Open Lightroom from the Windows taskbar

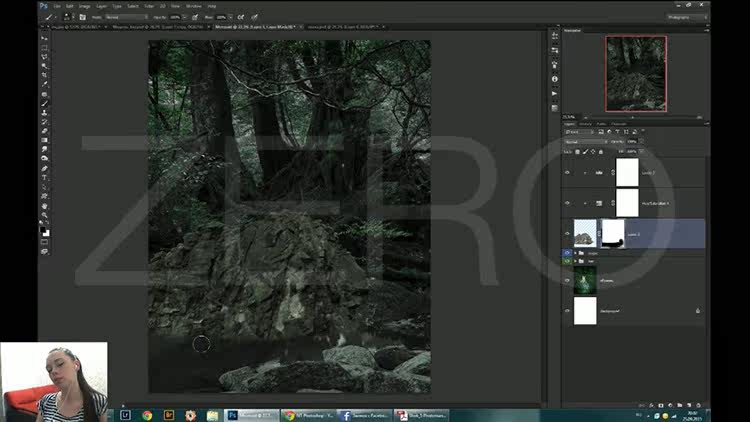[x=125, y=414]
